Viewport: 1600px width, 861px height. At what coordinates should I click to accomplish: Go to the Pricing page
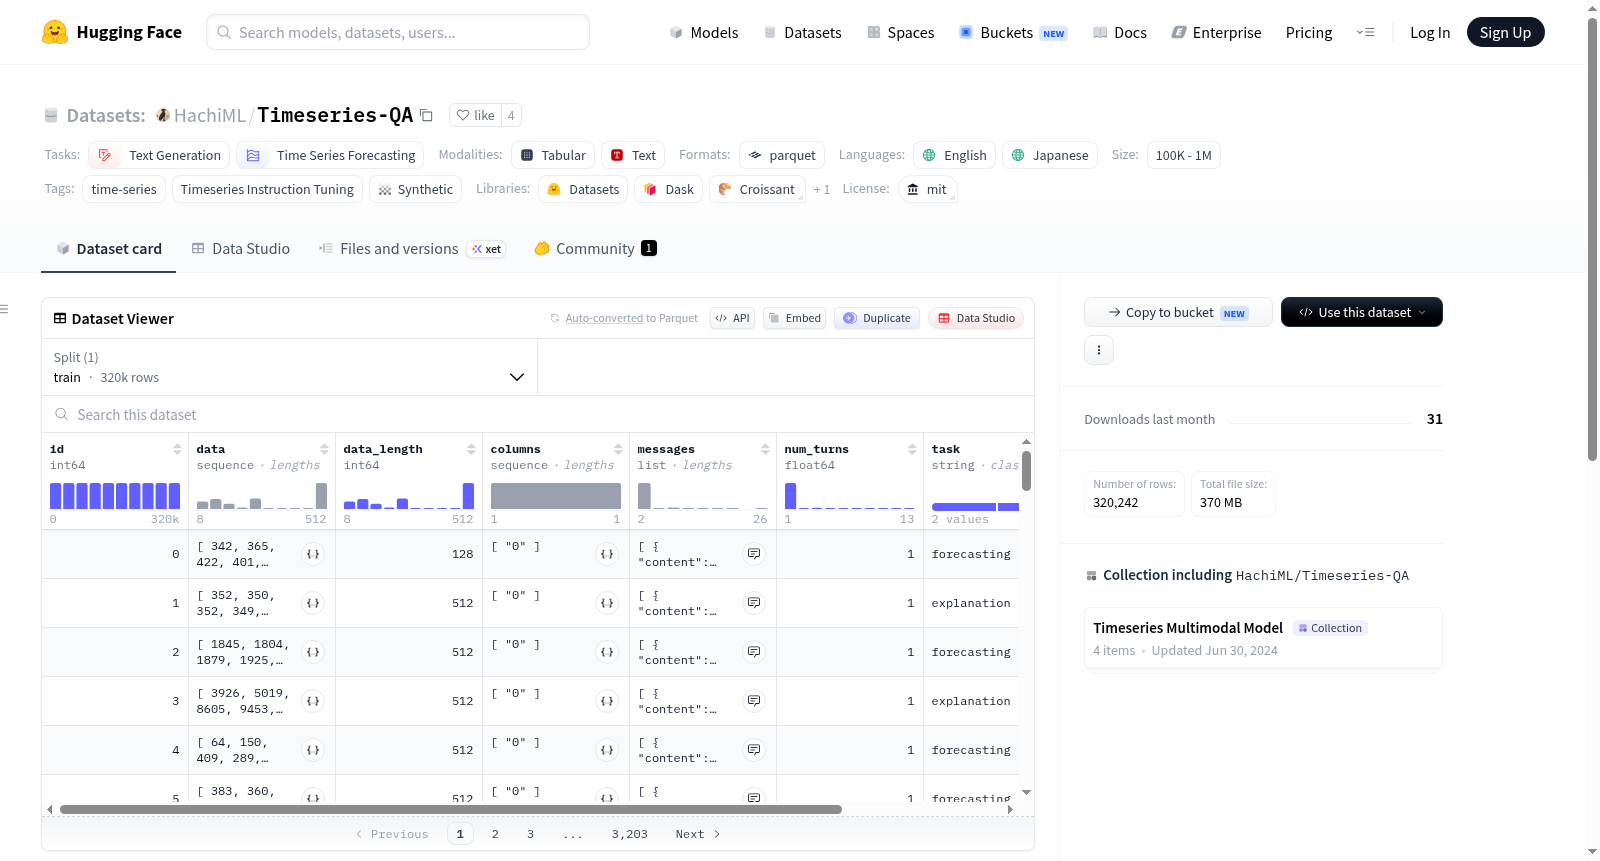tap(1309, 32)
